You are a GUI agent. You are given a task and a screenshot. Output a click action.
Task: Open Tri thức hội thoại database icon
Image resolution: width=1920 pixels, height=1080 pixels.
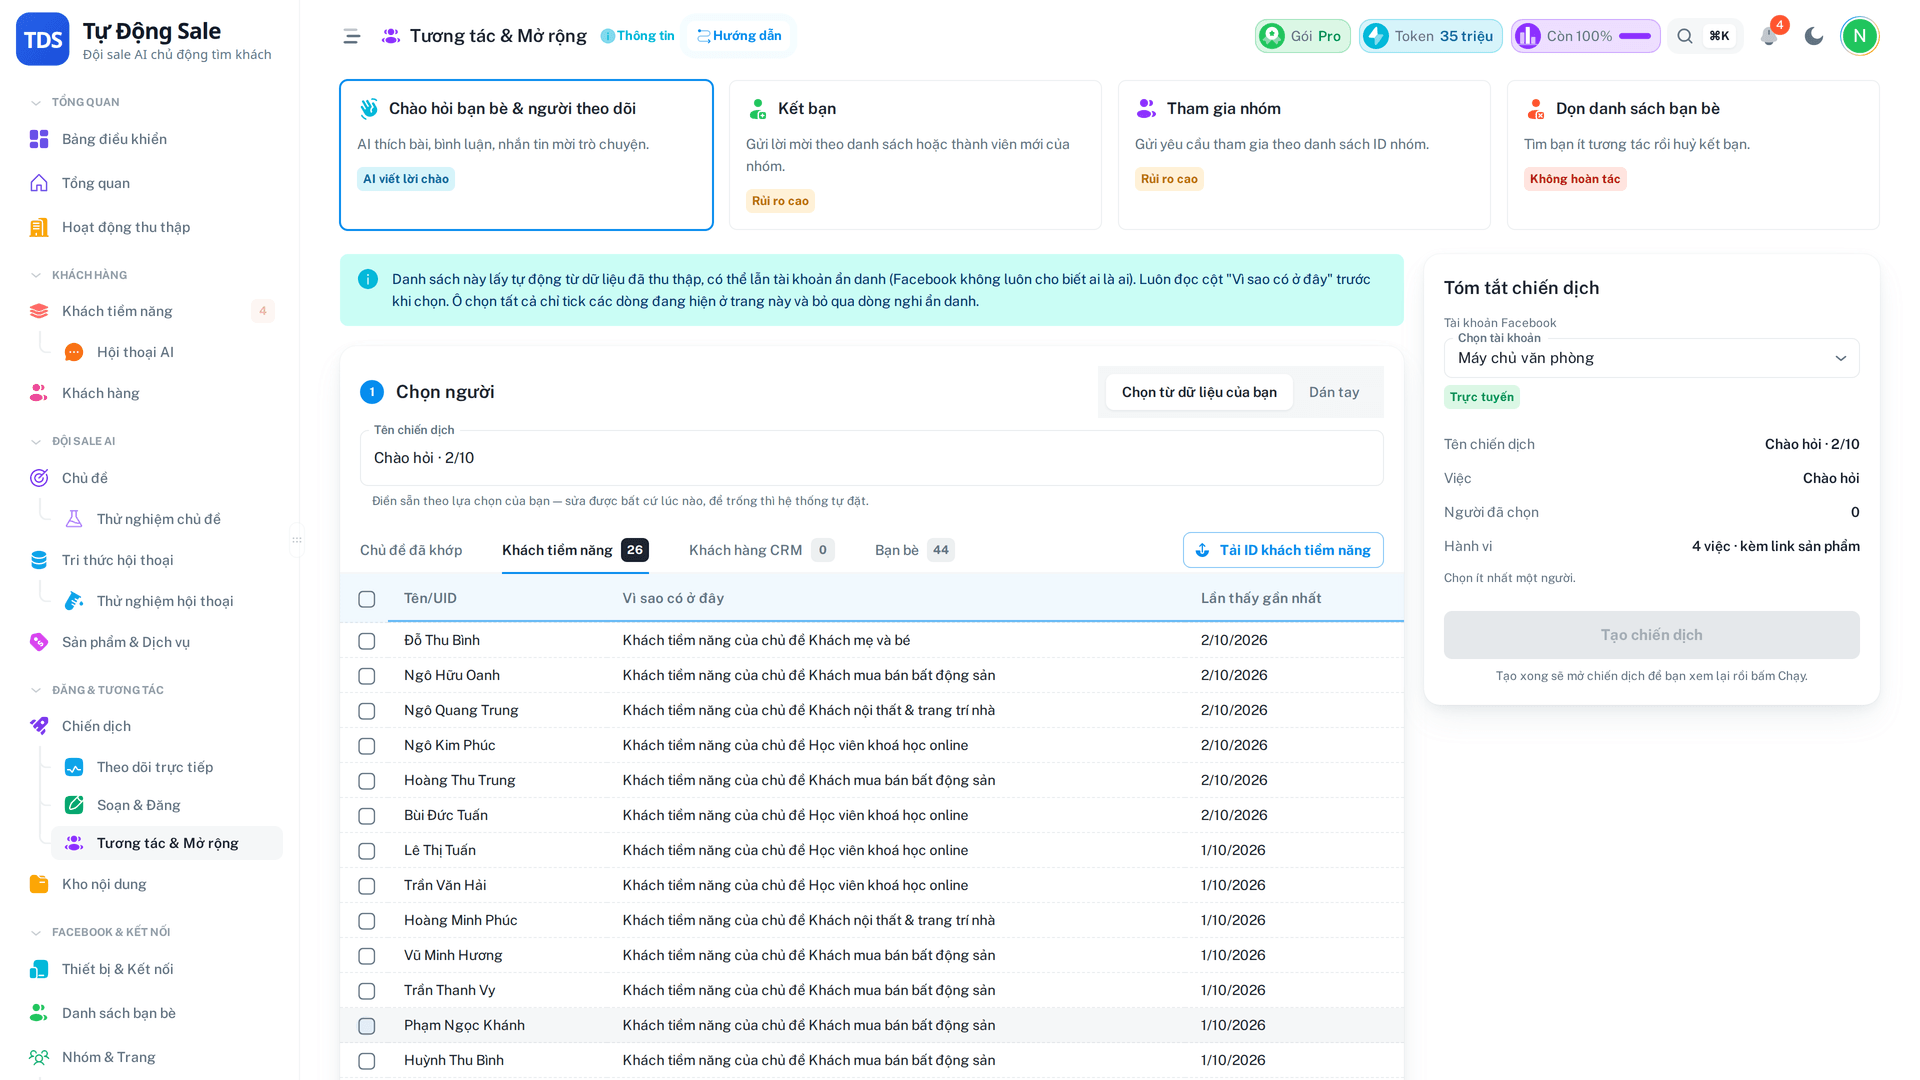(39, 560)
